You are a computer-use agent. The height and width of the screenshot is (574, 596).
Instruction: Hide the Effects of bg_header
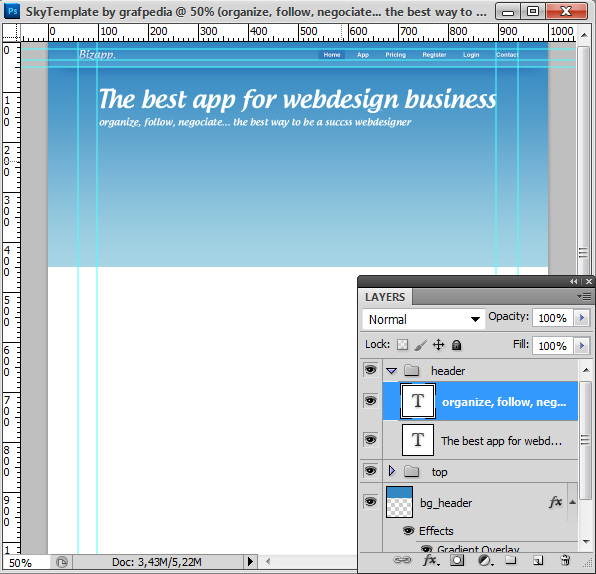(x=409, y=531)
